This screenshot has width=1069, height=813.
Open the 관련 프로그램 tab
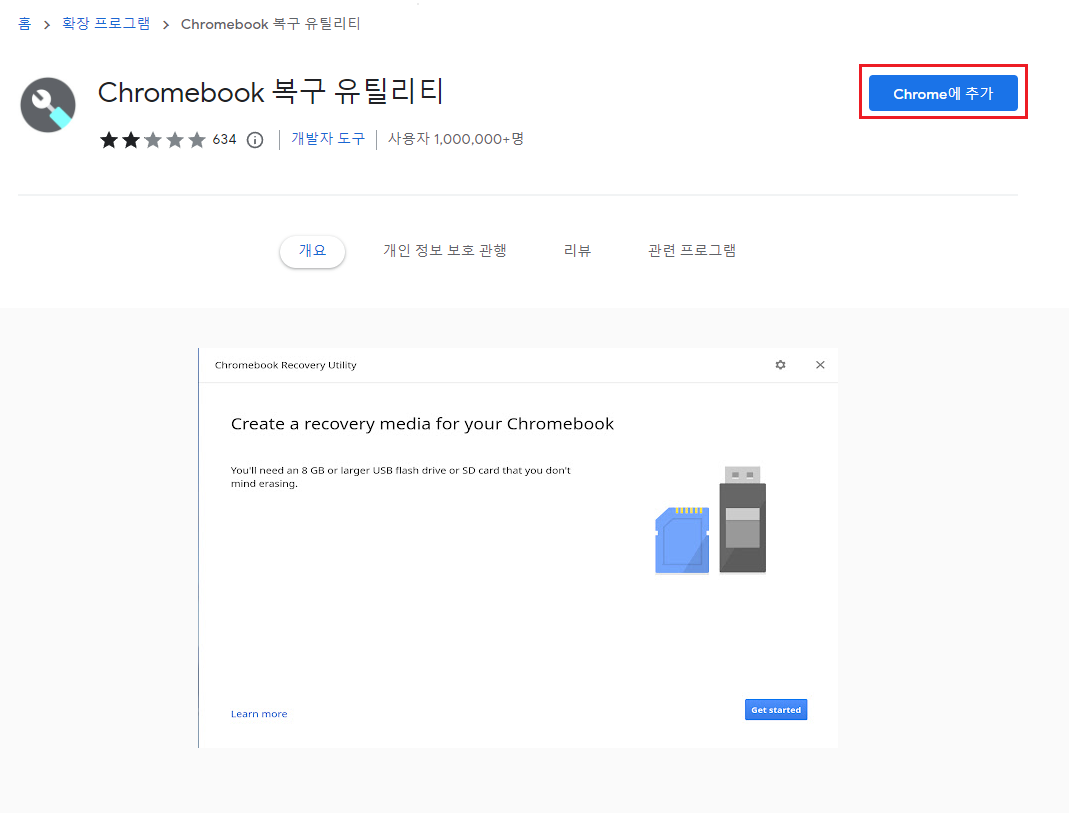(x=691, y=251)
